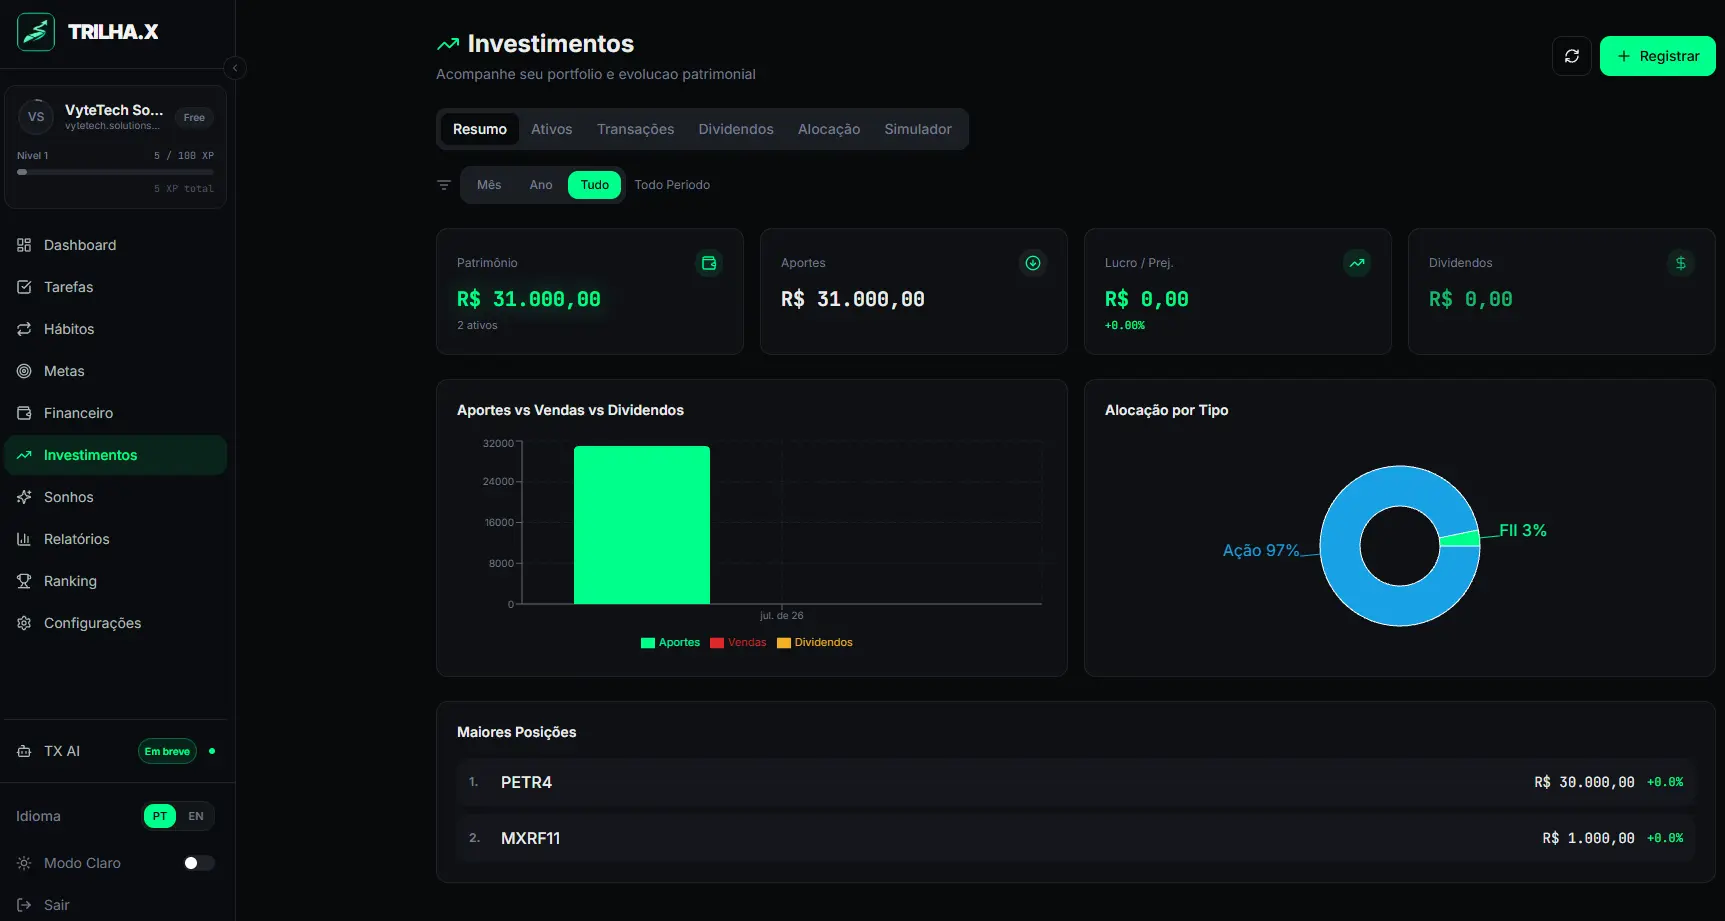Switch language to PT
Viewport: 1725px width, 921px height.
point(160,816)
